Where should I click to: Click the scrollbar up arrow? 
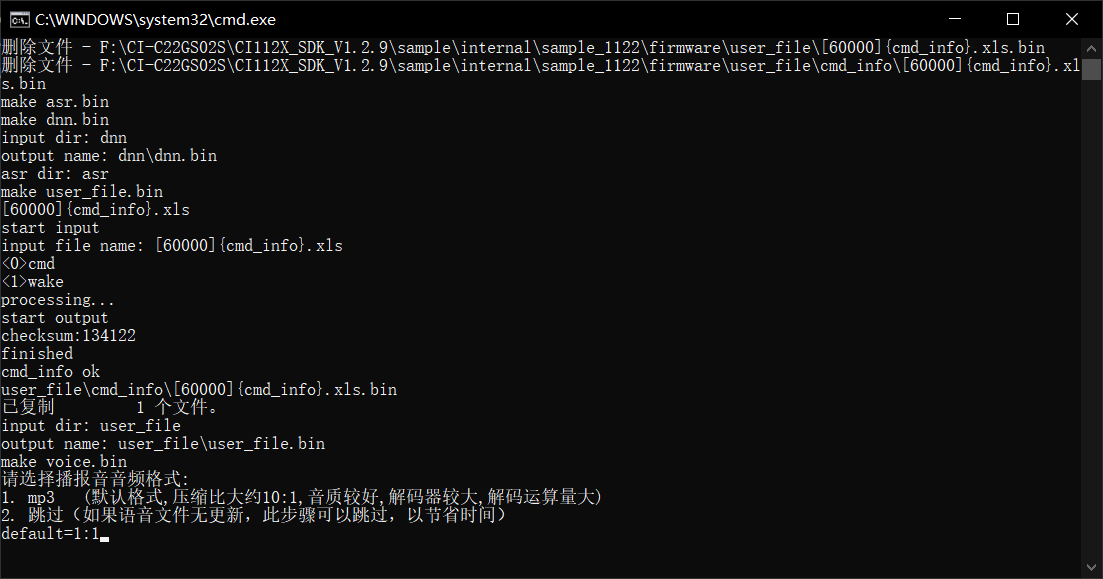pyautogui.click(x=1093, y=47)
